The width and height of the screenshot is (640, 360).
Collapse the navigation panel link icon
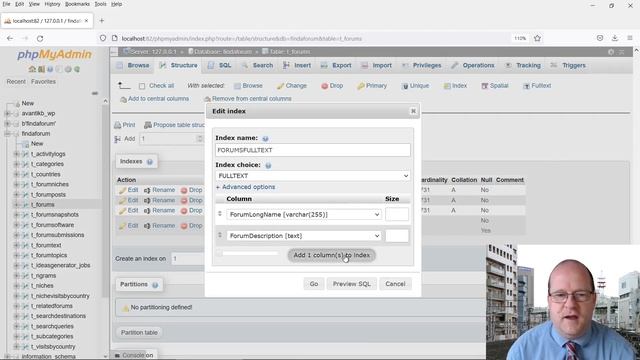[95, 93]
